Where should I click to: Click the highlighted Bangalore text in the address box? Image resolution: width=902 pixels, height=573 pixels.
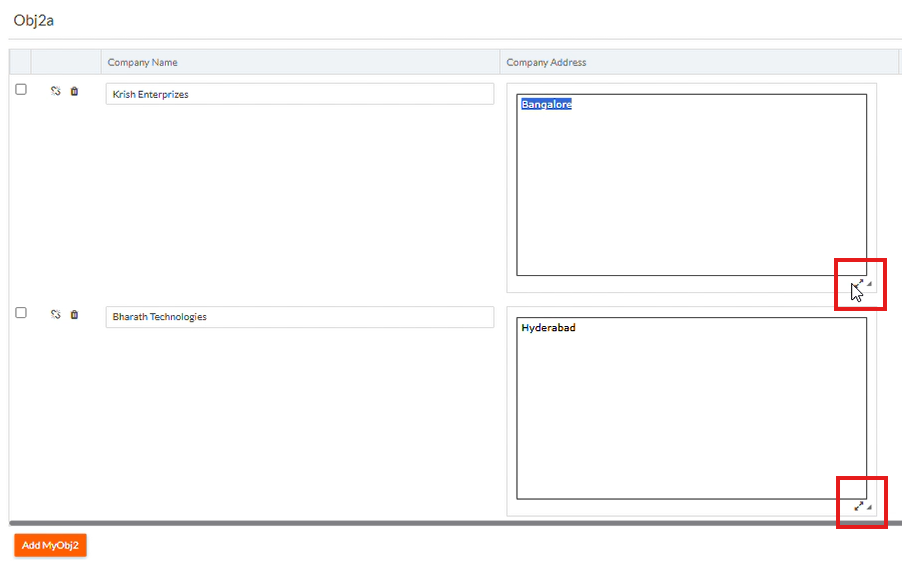[x=546, y=104]
